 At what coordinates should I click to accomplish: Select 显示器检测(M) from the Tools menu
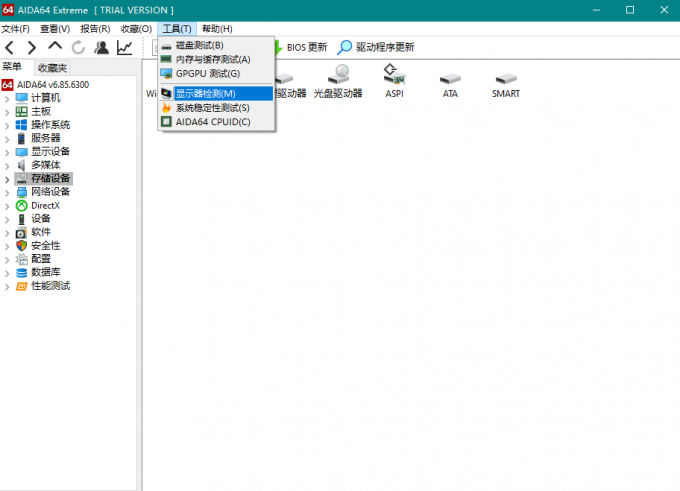pyautogui.click(x=205, y=93)
